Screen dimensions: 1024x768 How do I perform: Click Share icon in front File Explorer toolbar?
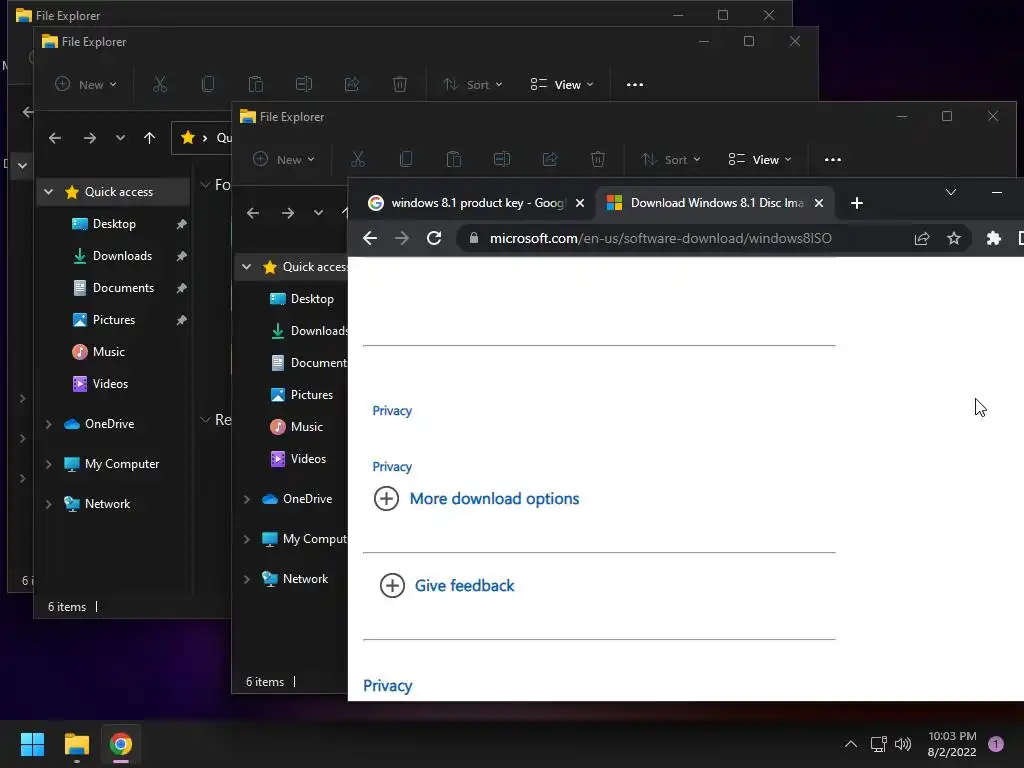tap(550, 159)
